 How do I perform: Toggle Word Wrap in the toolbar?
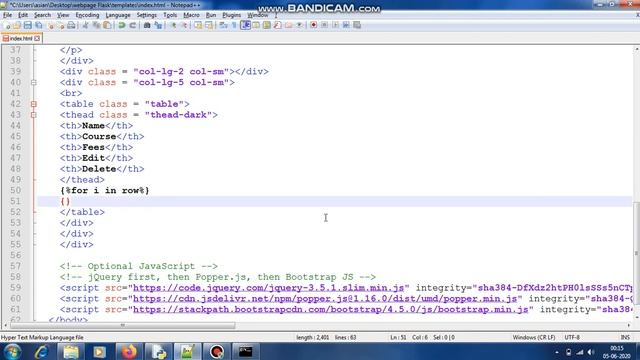223,25
